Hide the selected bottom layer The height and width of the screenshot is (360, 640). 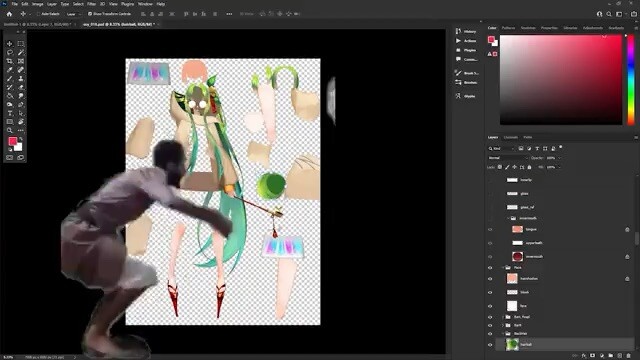tap(490, 345)
